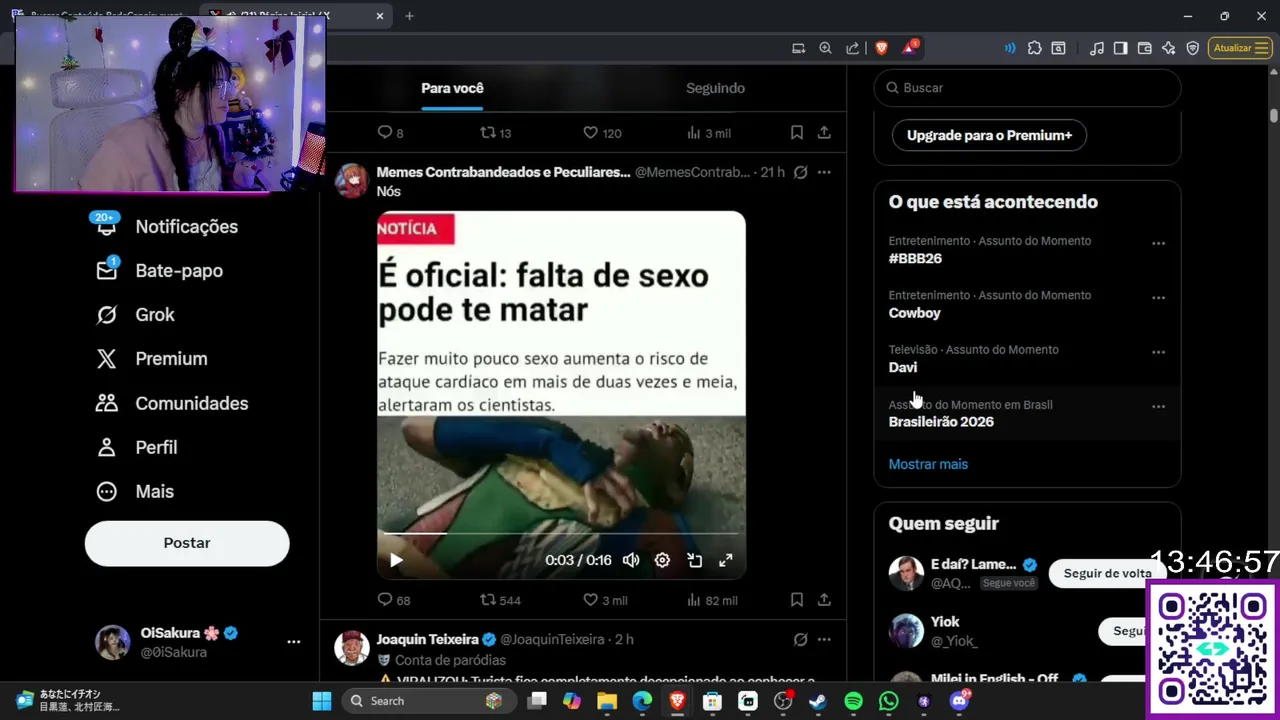Open more options for Davi trend
The height and width of the screenshot is (720, 1280).
click(x=1158, y=352)
